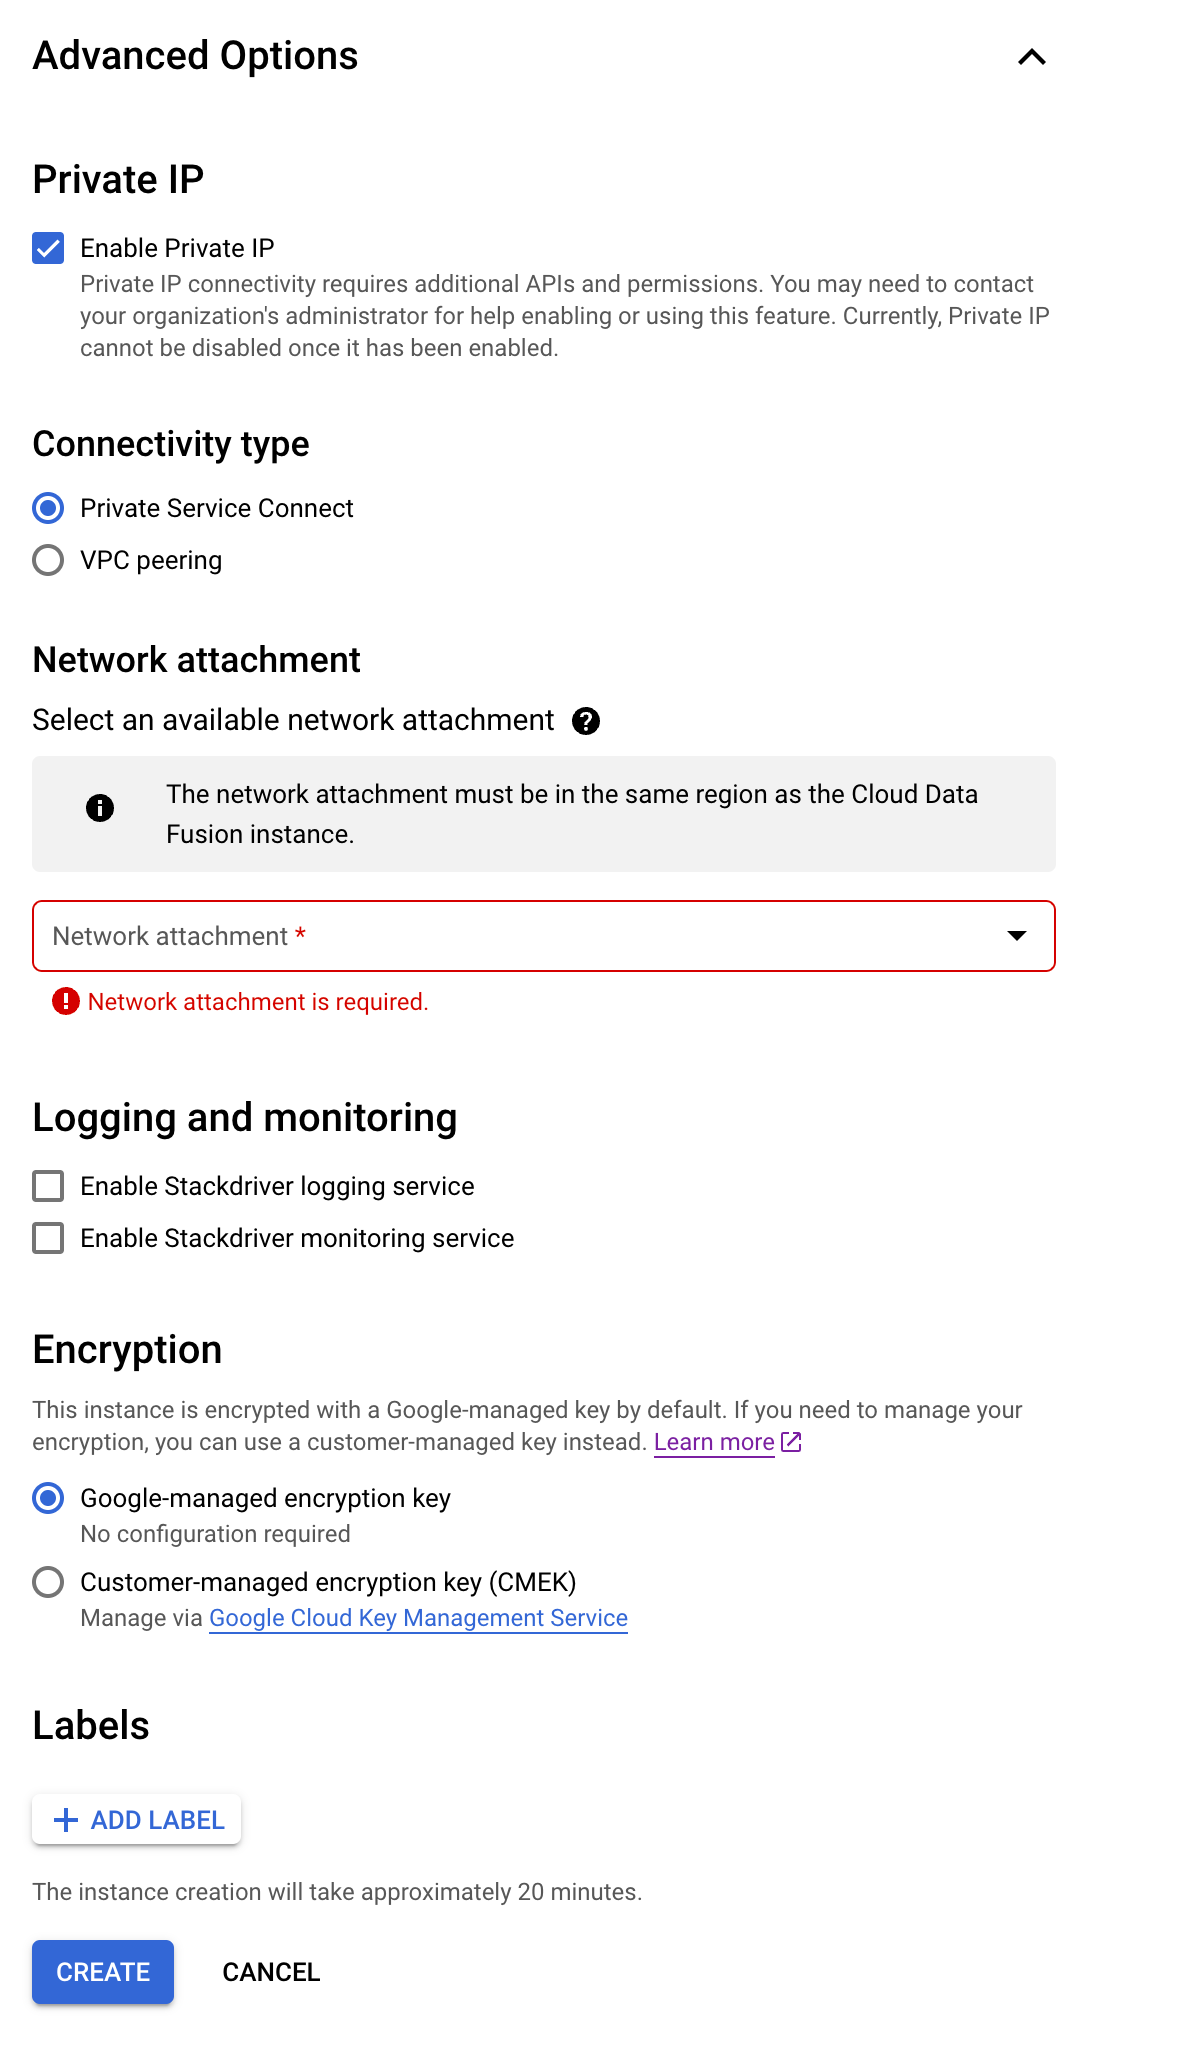The width and height of the screenshot is (1185, 2057).
Task: Click the error icon near required warning
Action: (64, 1001)
